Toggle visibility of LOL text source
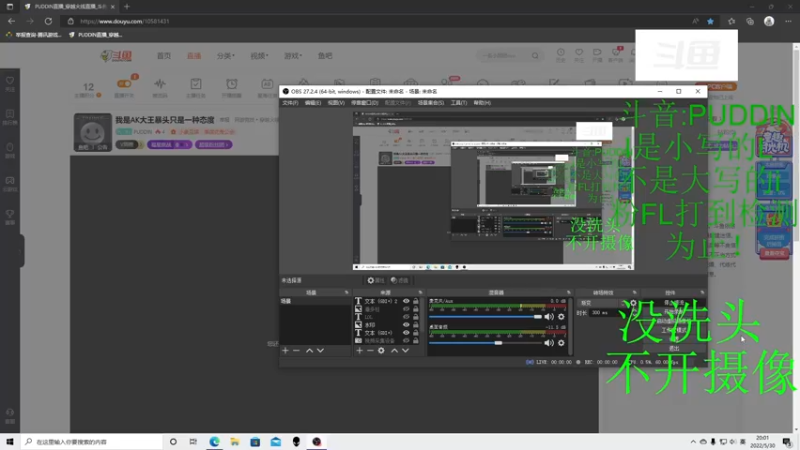This screenshot has width=800, height=450. (406, 317)
